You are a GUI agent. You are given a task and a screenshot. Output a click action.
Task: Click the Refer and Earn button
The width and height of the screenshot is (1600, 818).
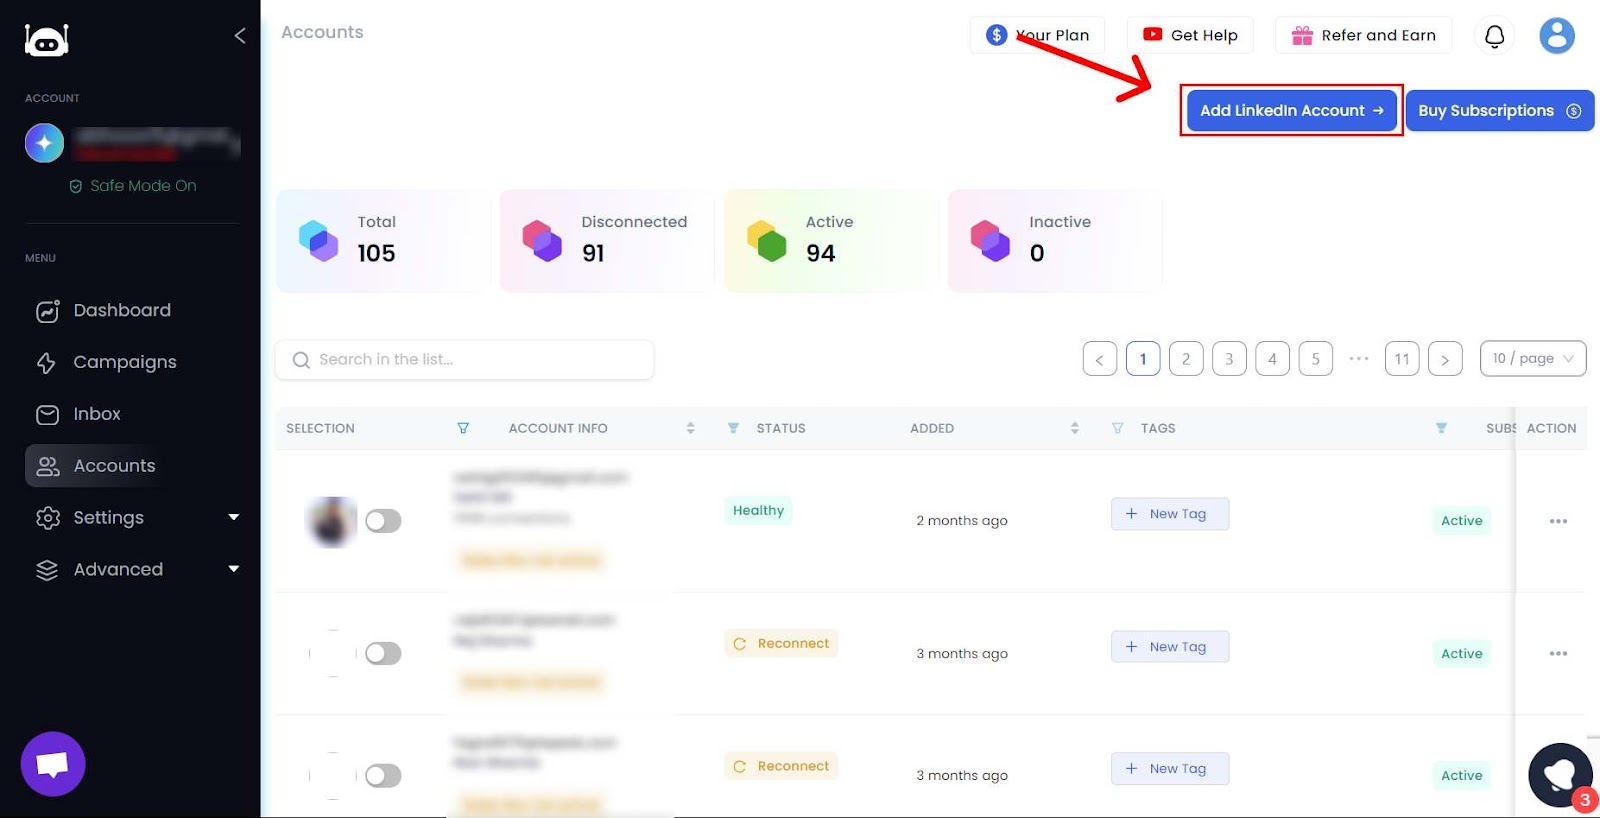(x=1363, y=35)
